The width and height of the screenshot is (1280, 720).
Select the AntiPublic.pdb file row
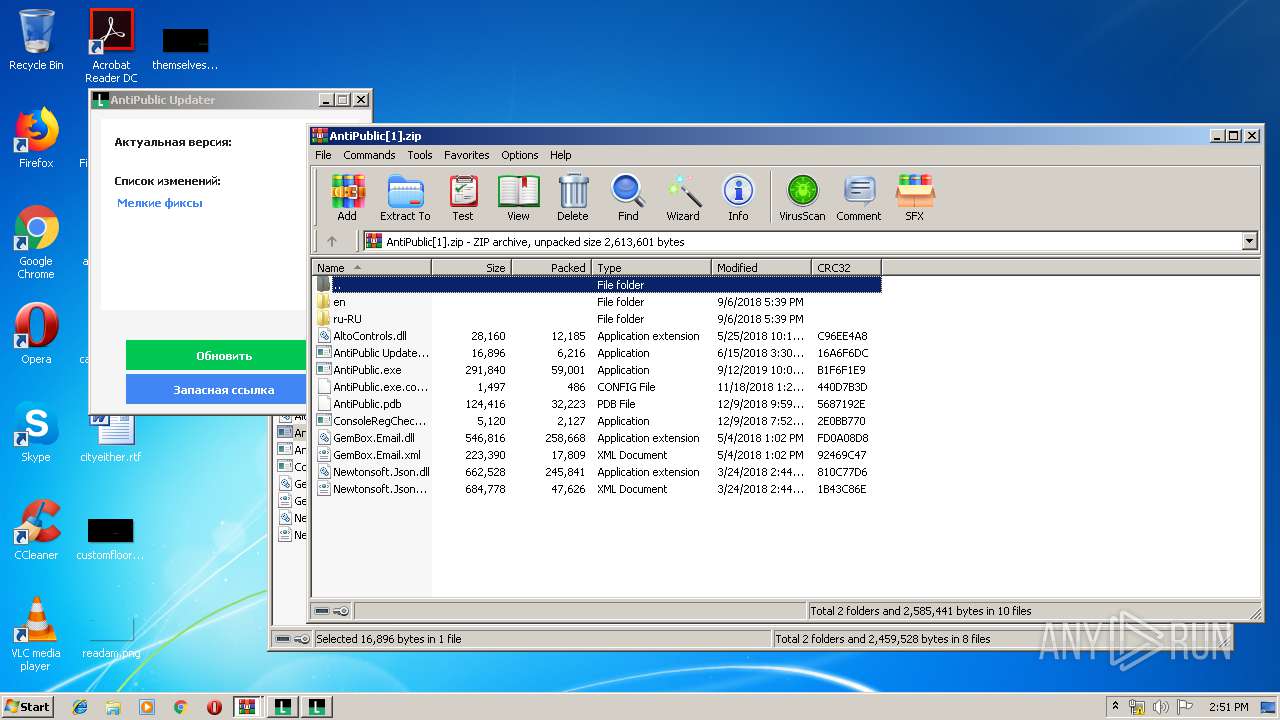click(597, 404)
